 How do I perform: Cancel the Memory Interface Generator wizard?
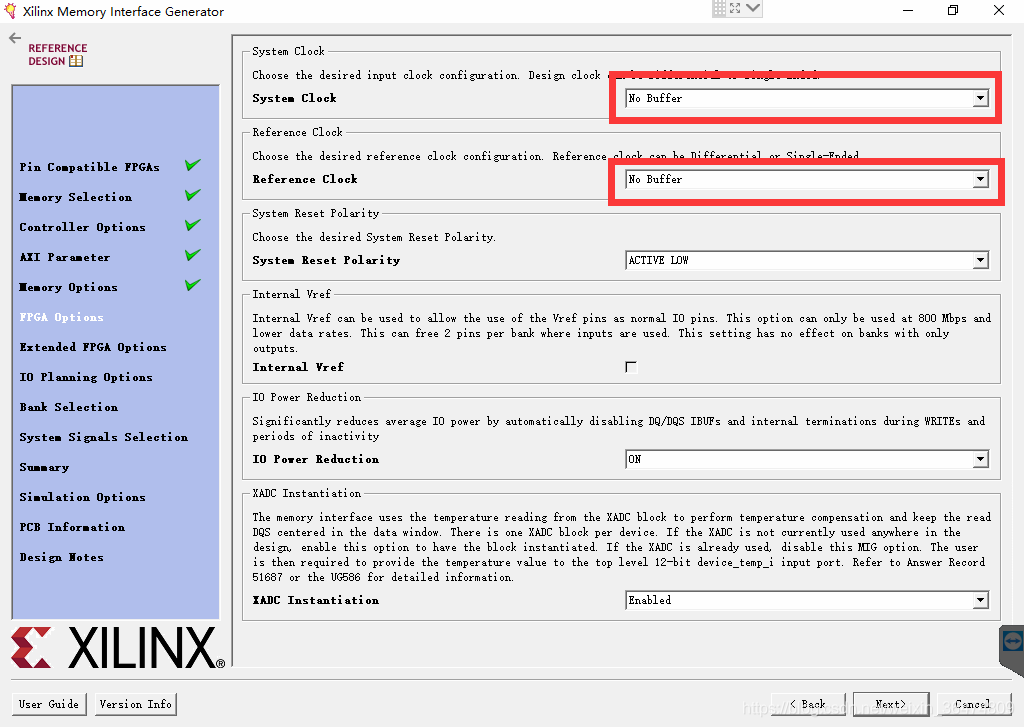[974, 704]
